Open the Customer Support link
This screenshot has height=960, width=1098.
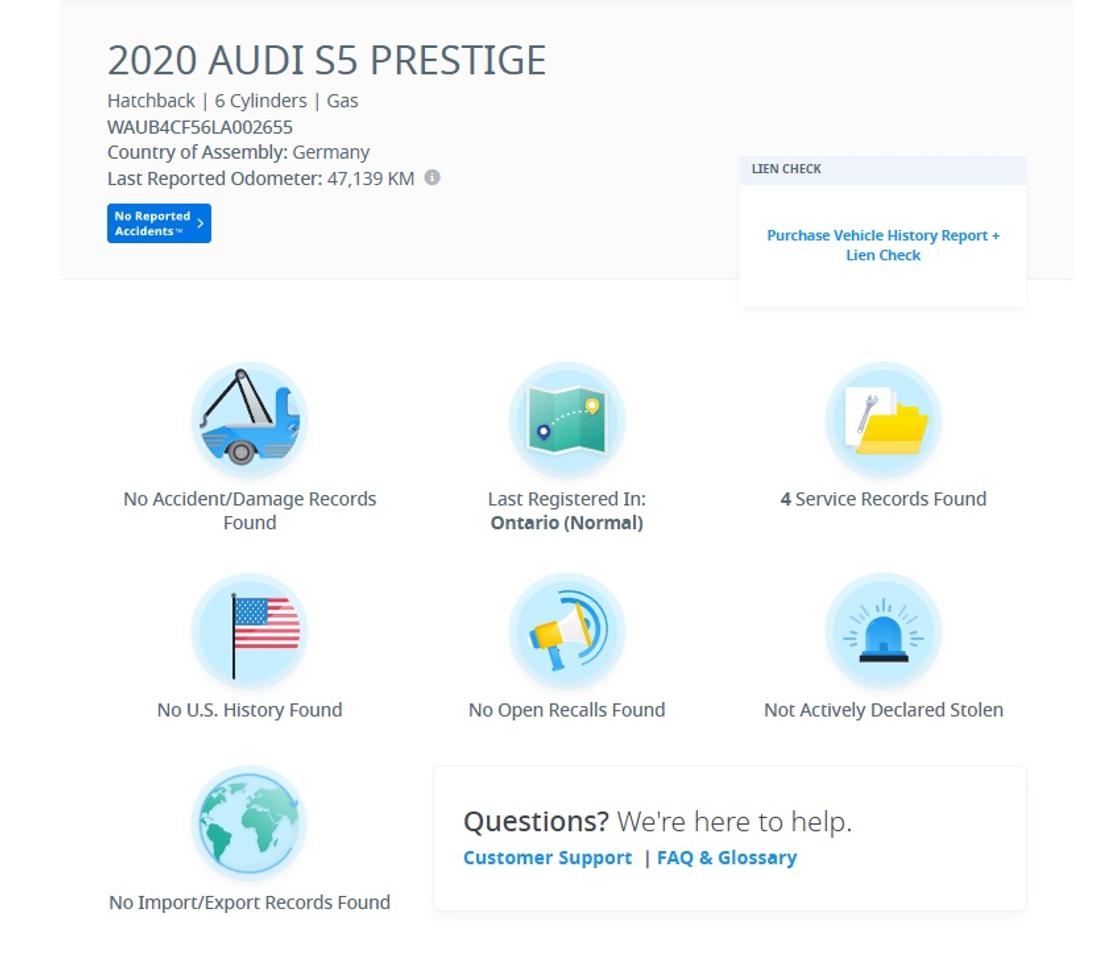(548, 858)
